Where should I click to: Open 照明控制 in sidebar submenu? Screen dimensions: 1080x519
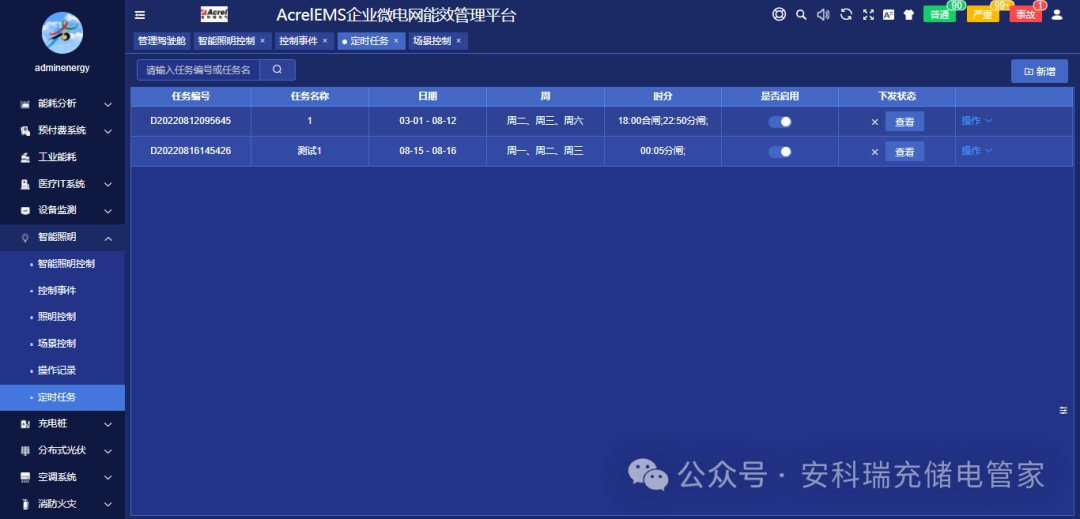56,317
